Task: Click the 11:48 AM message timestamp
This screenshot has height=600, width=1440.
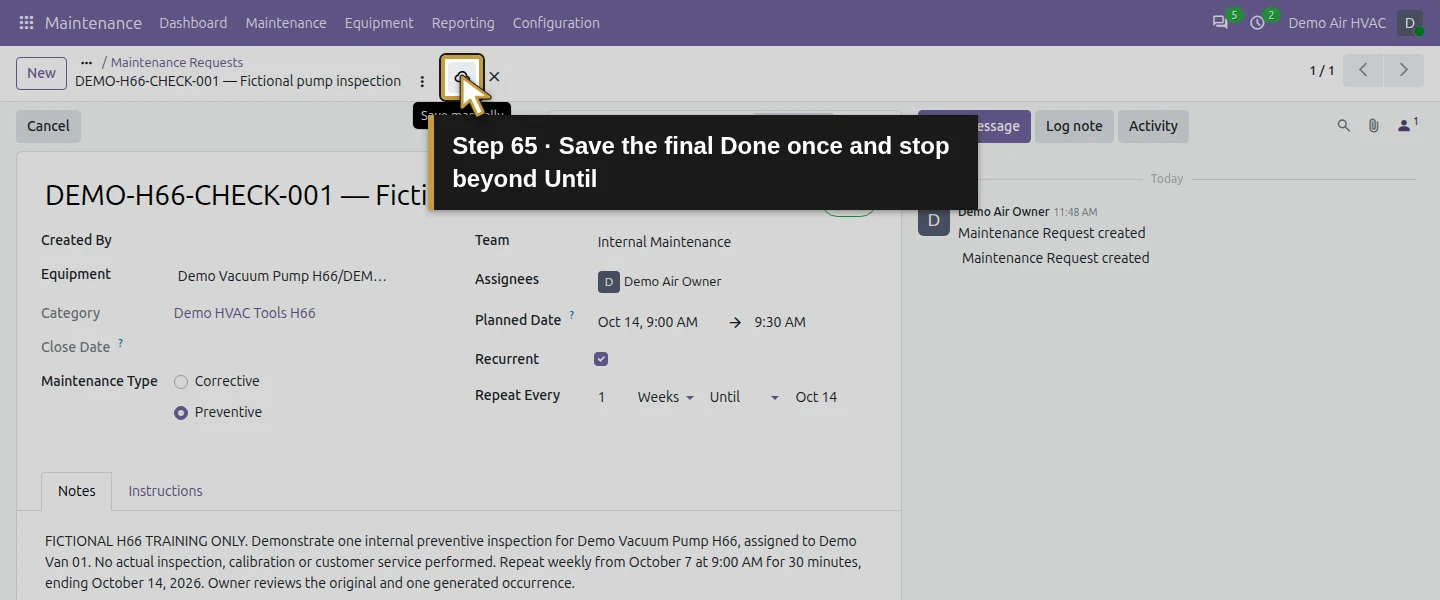Action: (x=1076, y=212)
